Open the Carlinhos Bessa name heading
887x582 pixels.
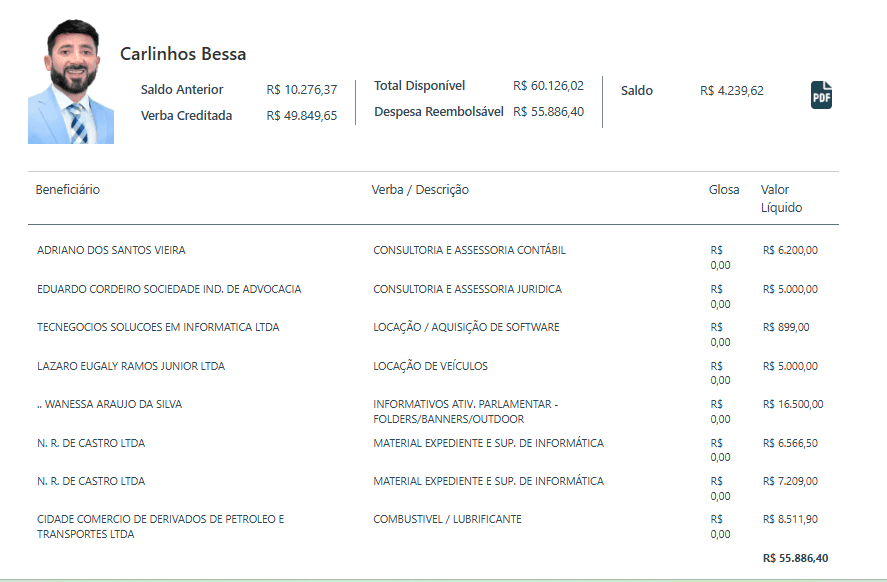183,54
